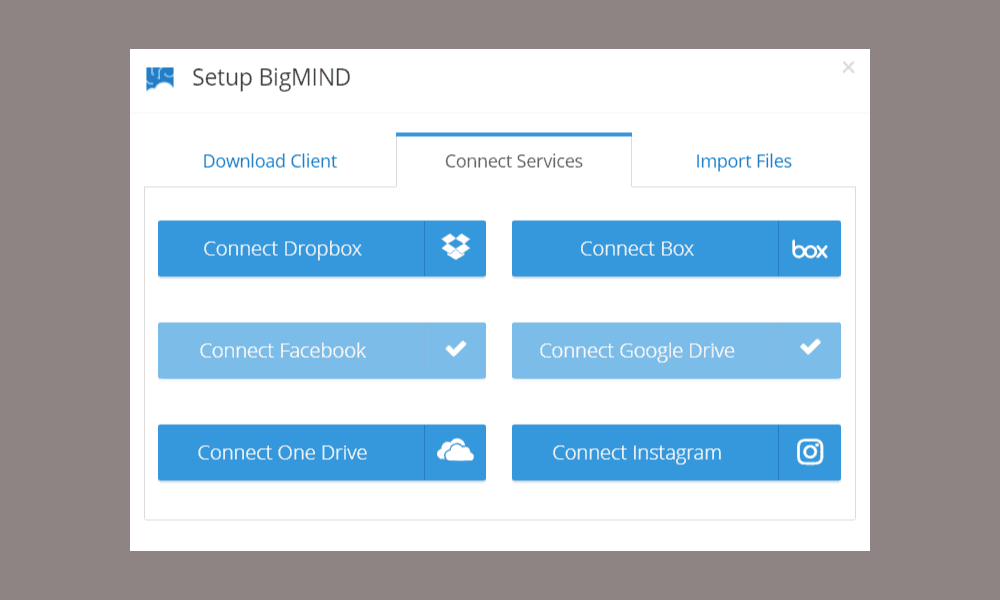Click the Connect Facebook button
The width and height of the screenshot is (1000, 600).
pyautogui.click(x=322, y=351)
